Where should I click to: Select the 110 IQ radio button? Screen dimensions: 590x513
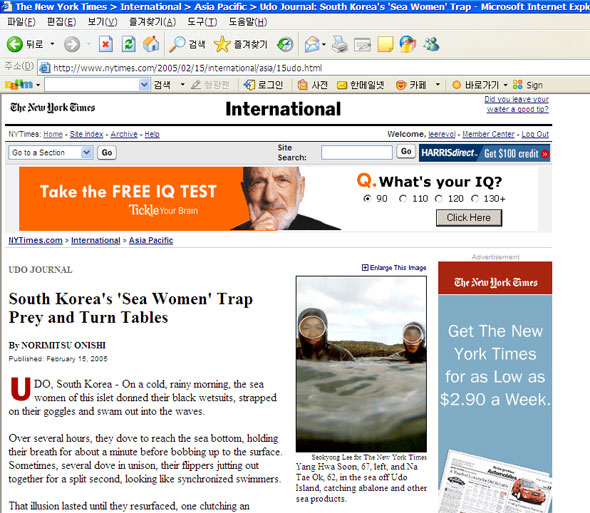tap(403, 198)
